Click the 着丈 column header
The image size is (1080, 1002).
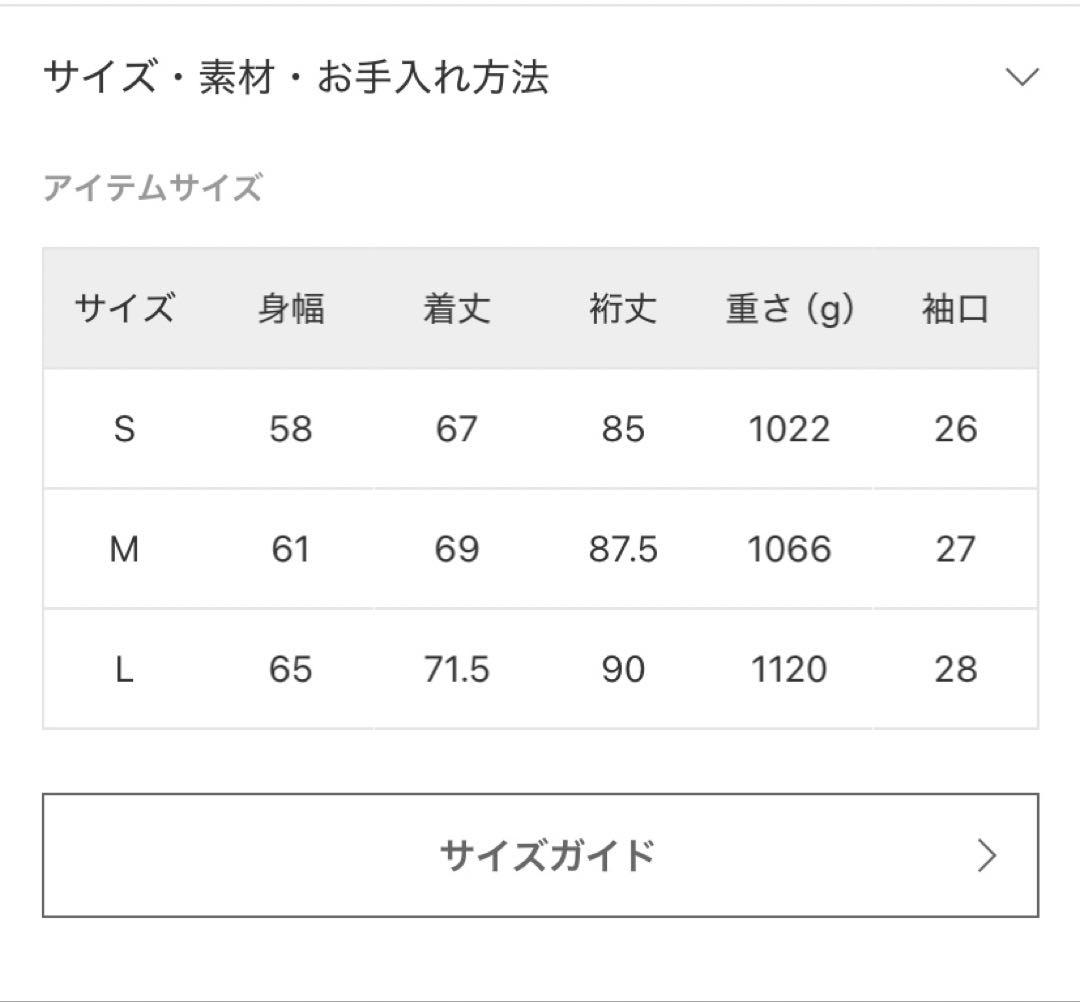(457, 310)
